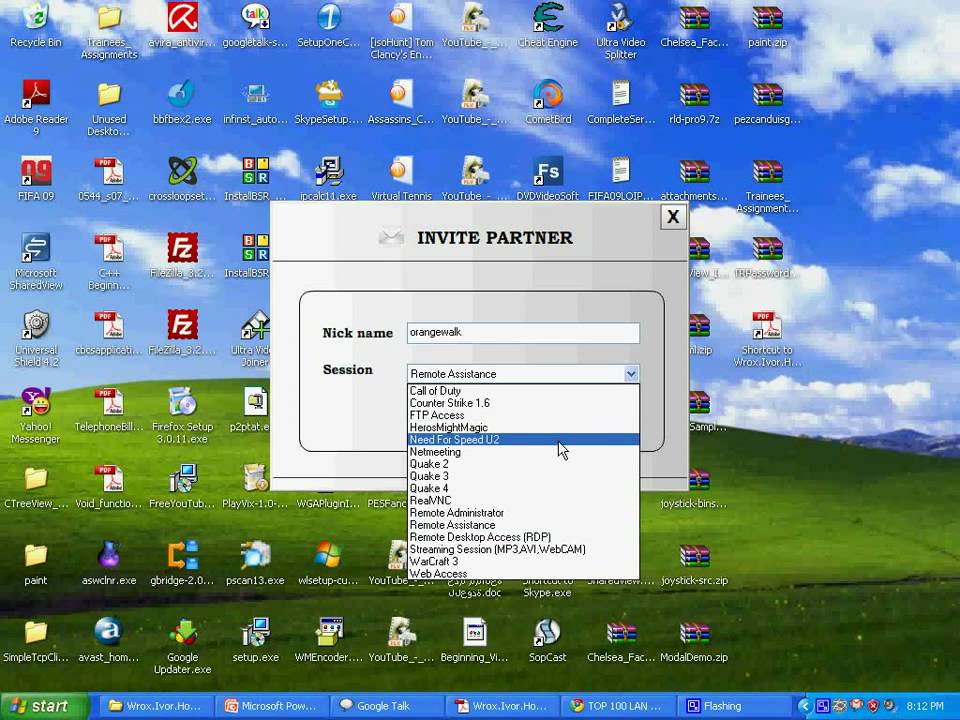Viewport: 960px width, 720px height.
Task: Select the Yahoo! Messenger shortcut
Action: [x=36, y=416]
